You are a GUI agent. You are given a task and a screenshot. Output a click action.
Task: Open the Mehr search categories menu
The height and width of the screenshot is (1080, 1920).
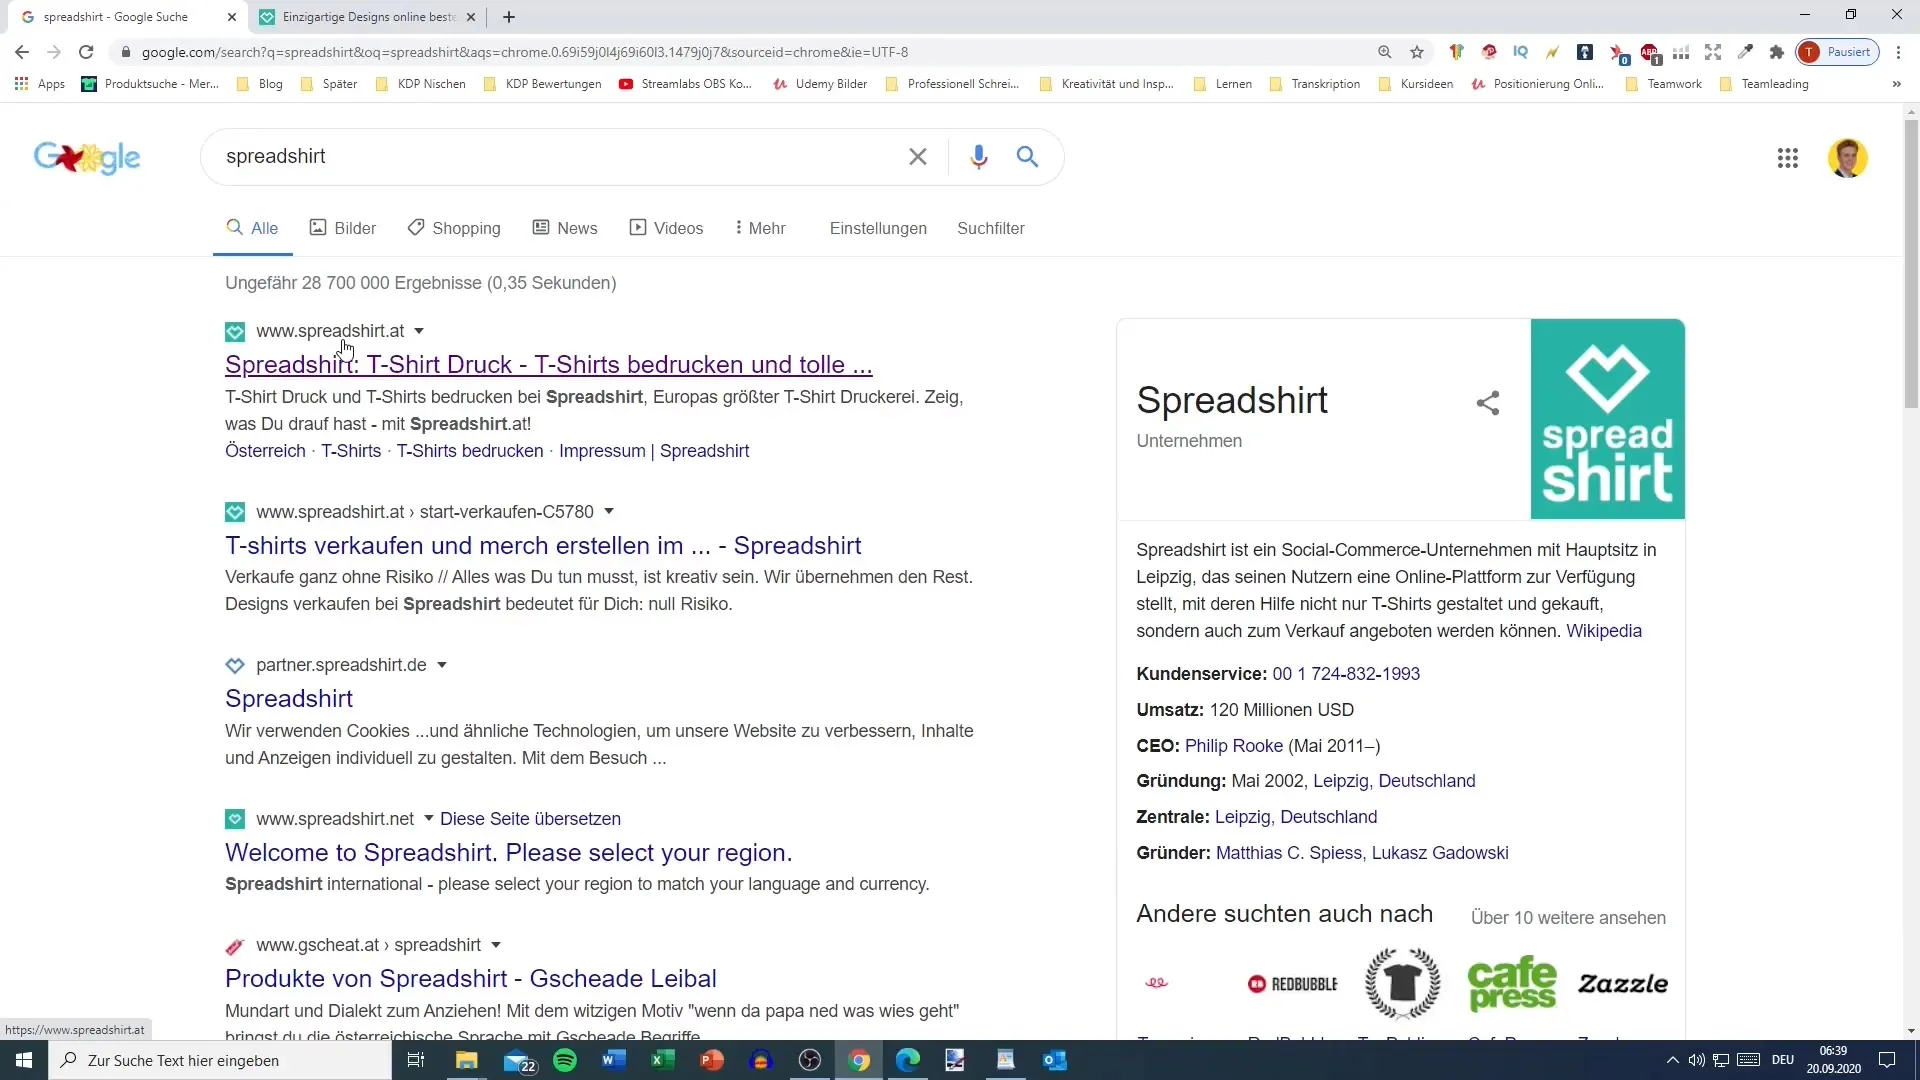pyautogui.click(x=760, y=228)
